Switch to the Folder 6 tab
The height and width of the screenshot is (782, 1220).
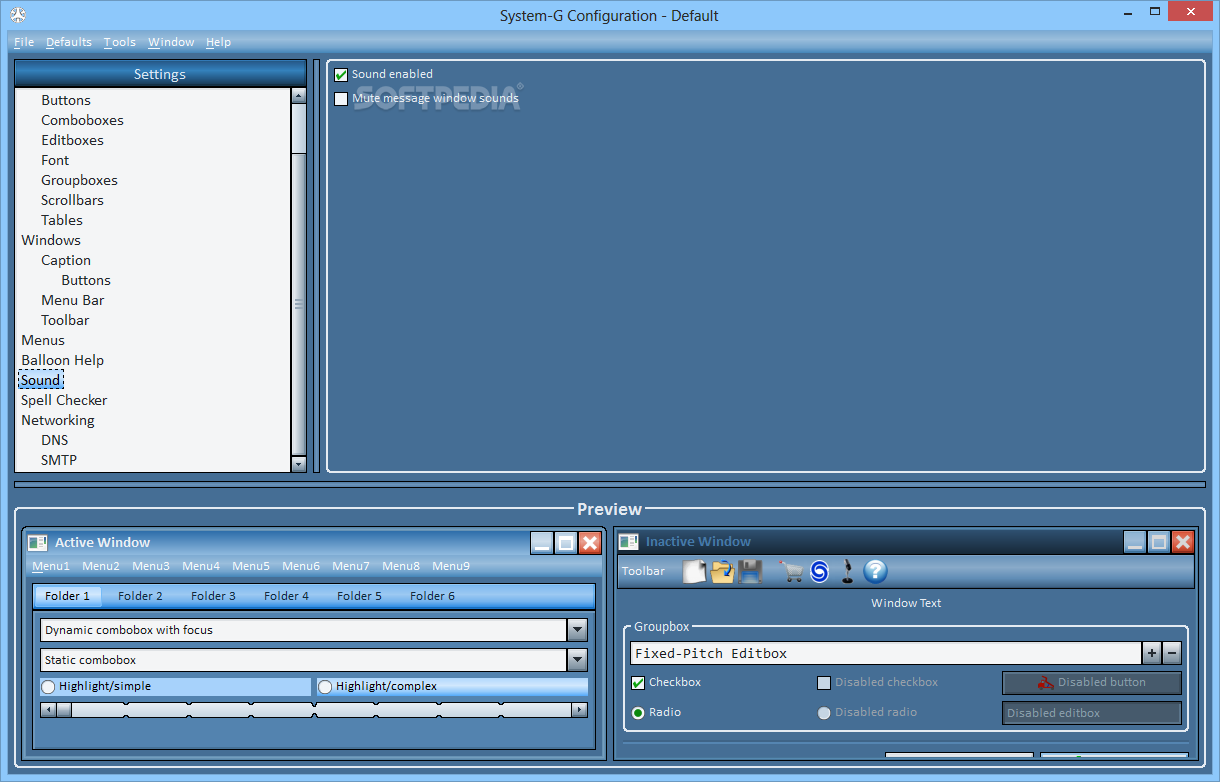432,596
